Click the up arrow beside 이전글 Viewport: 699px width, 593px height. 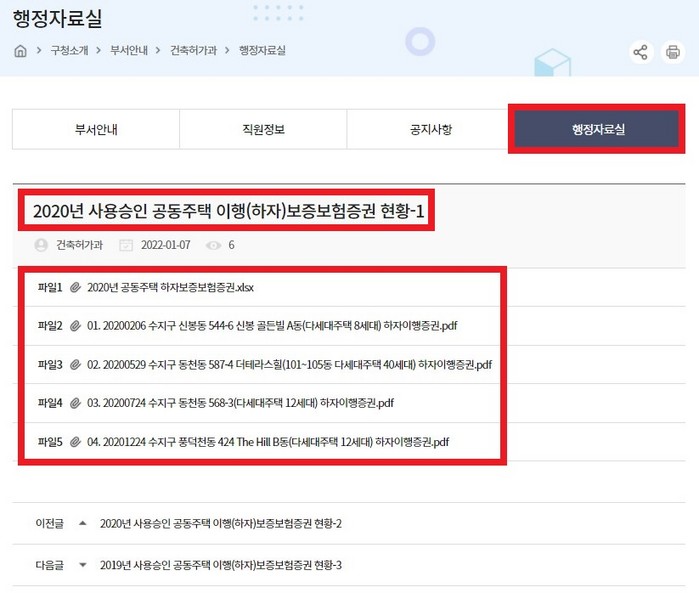(82, 523)
